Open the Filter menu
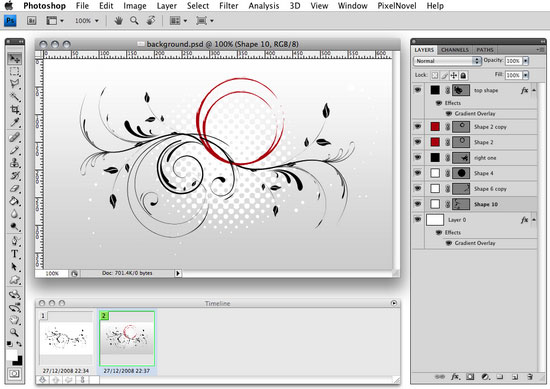550x389 pixels. (x=229, y=6)
